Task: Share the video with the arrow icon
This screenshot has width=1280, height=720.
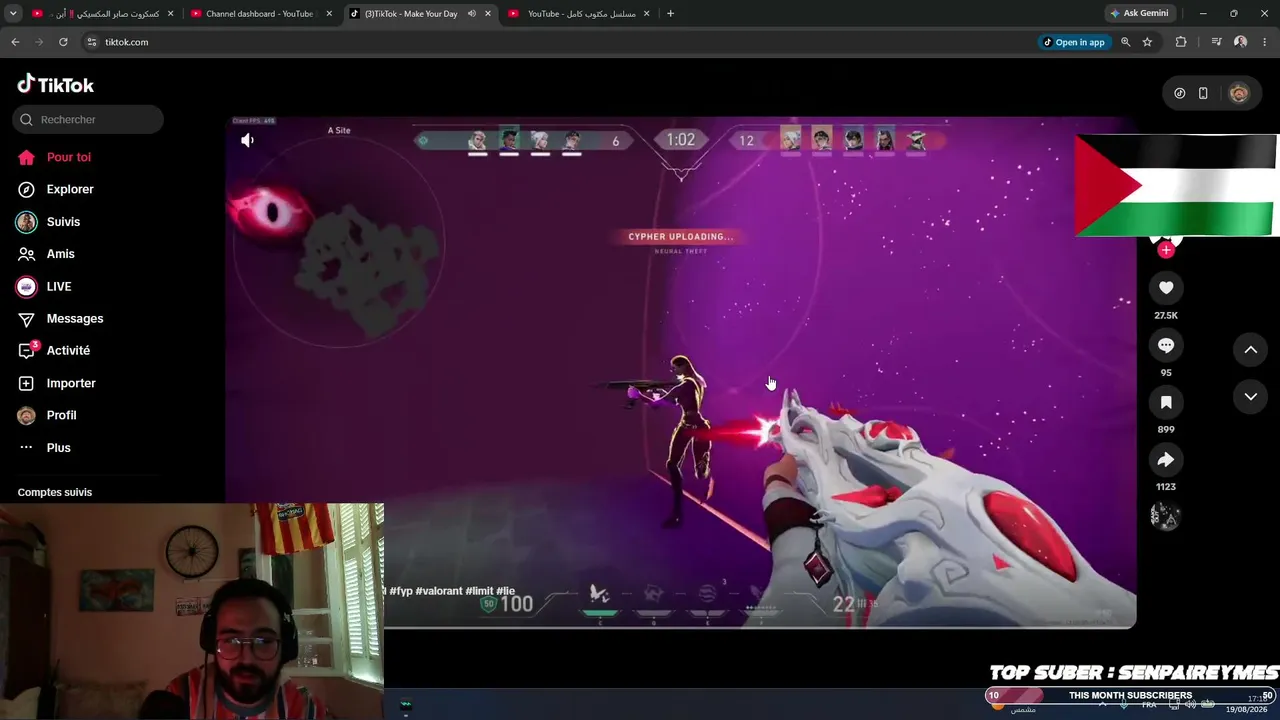Action: (1166, 460)
